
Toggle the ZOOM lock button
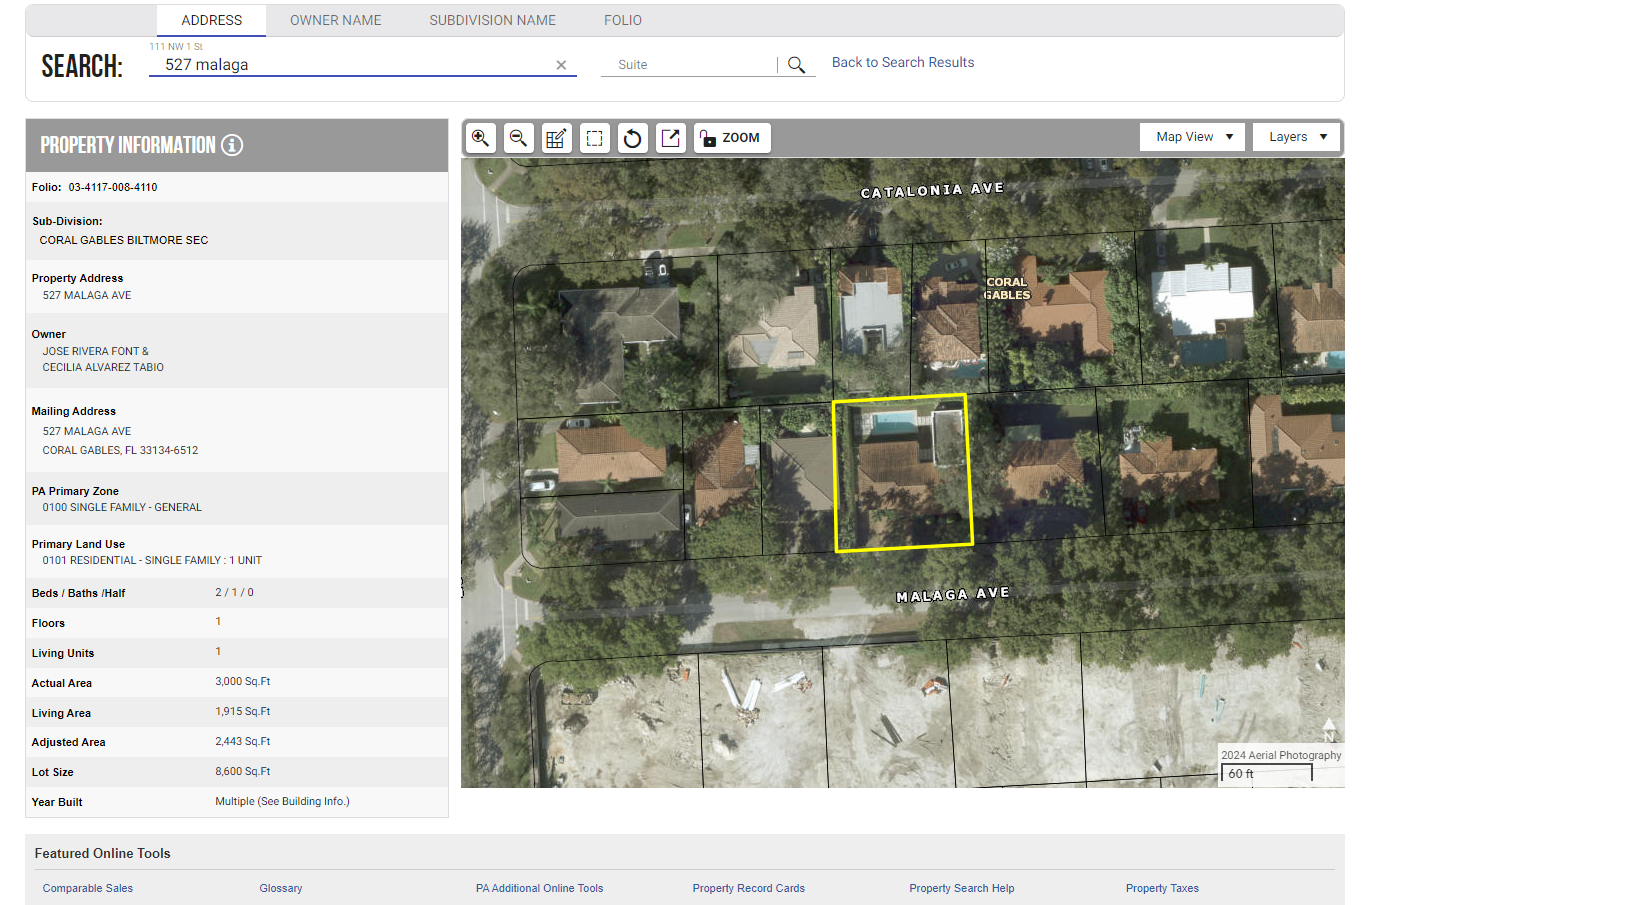[732, 138]
